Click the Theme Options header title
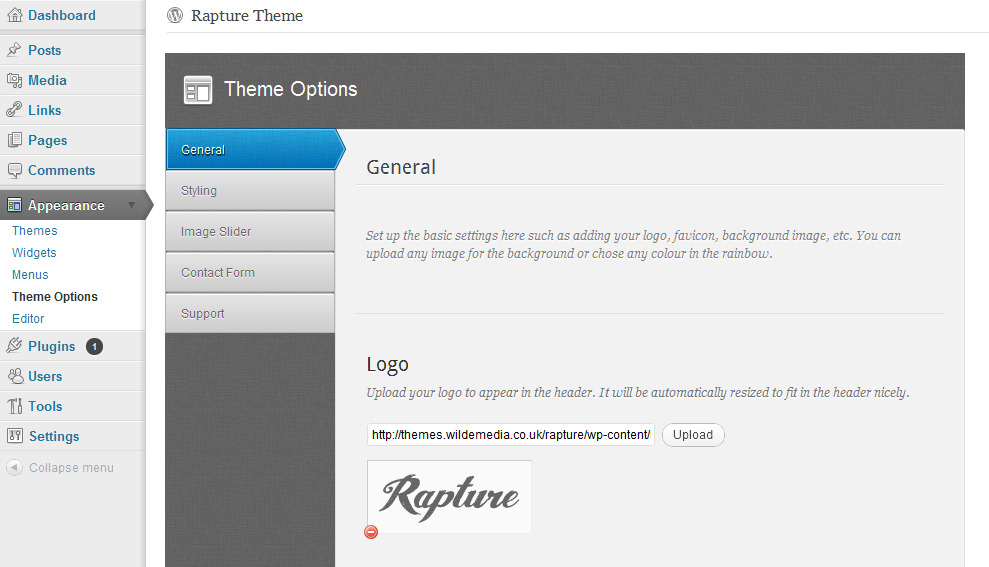This screenshot has width=989, height=567. click(291, 89)
